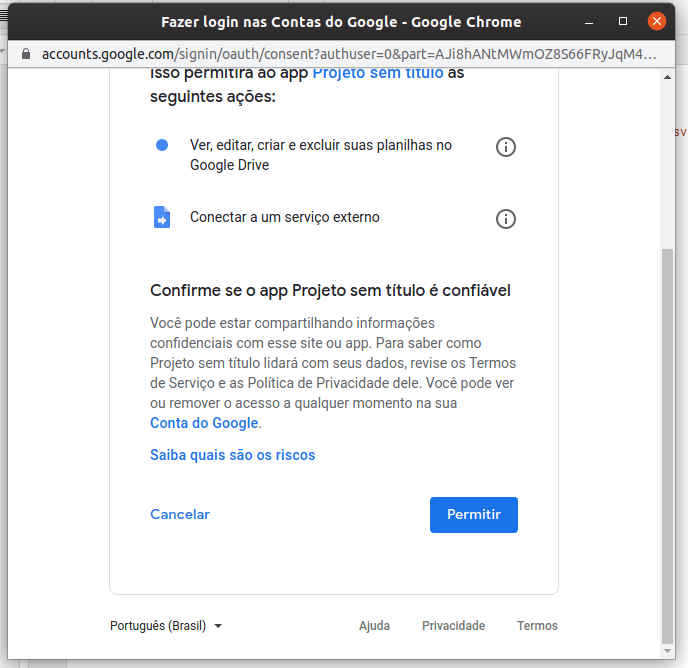Open the Ajuda footer link
Viewport: 688px width, 668px height.
tap(374, 626)
